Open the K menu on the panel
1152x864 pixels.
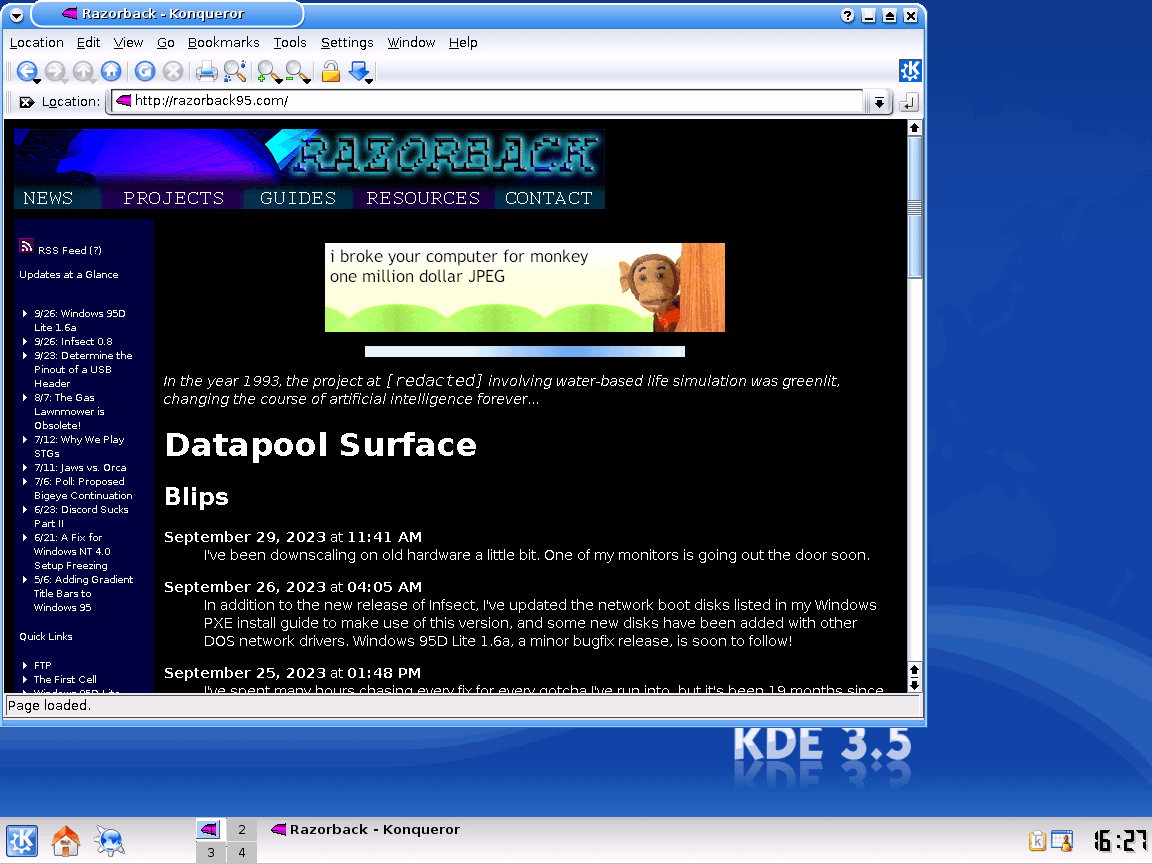coord(22,840)
